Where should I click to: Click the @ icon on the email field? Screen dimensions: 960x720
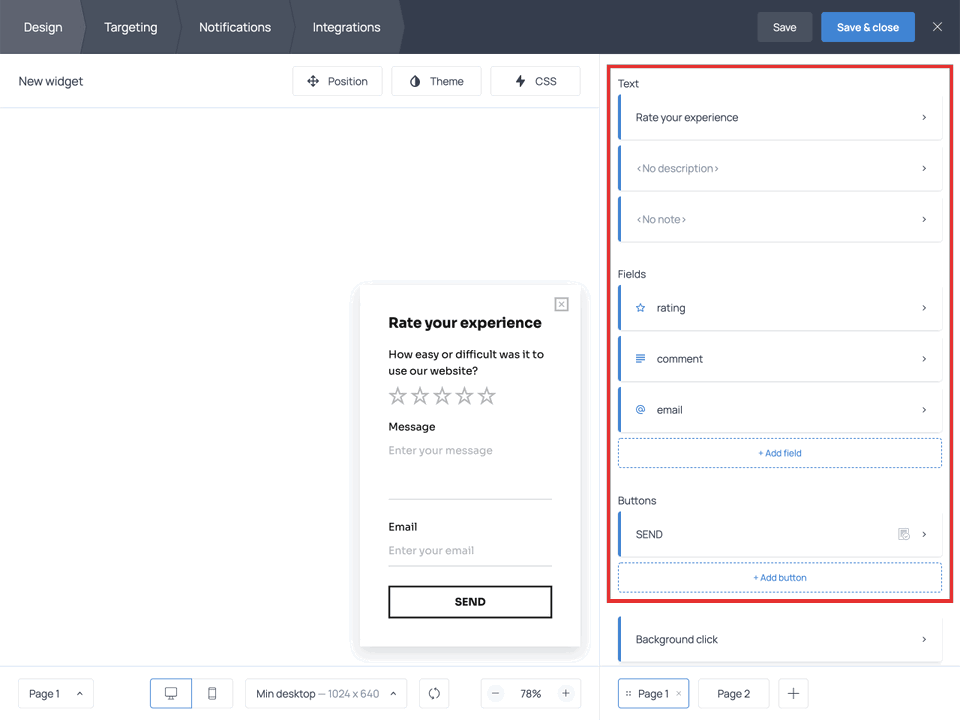[x=642, y=409]
